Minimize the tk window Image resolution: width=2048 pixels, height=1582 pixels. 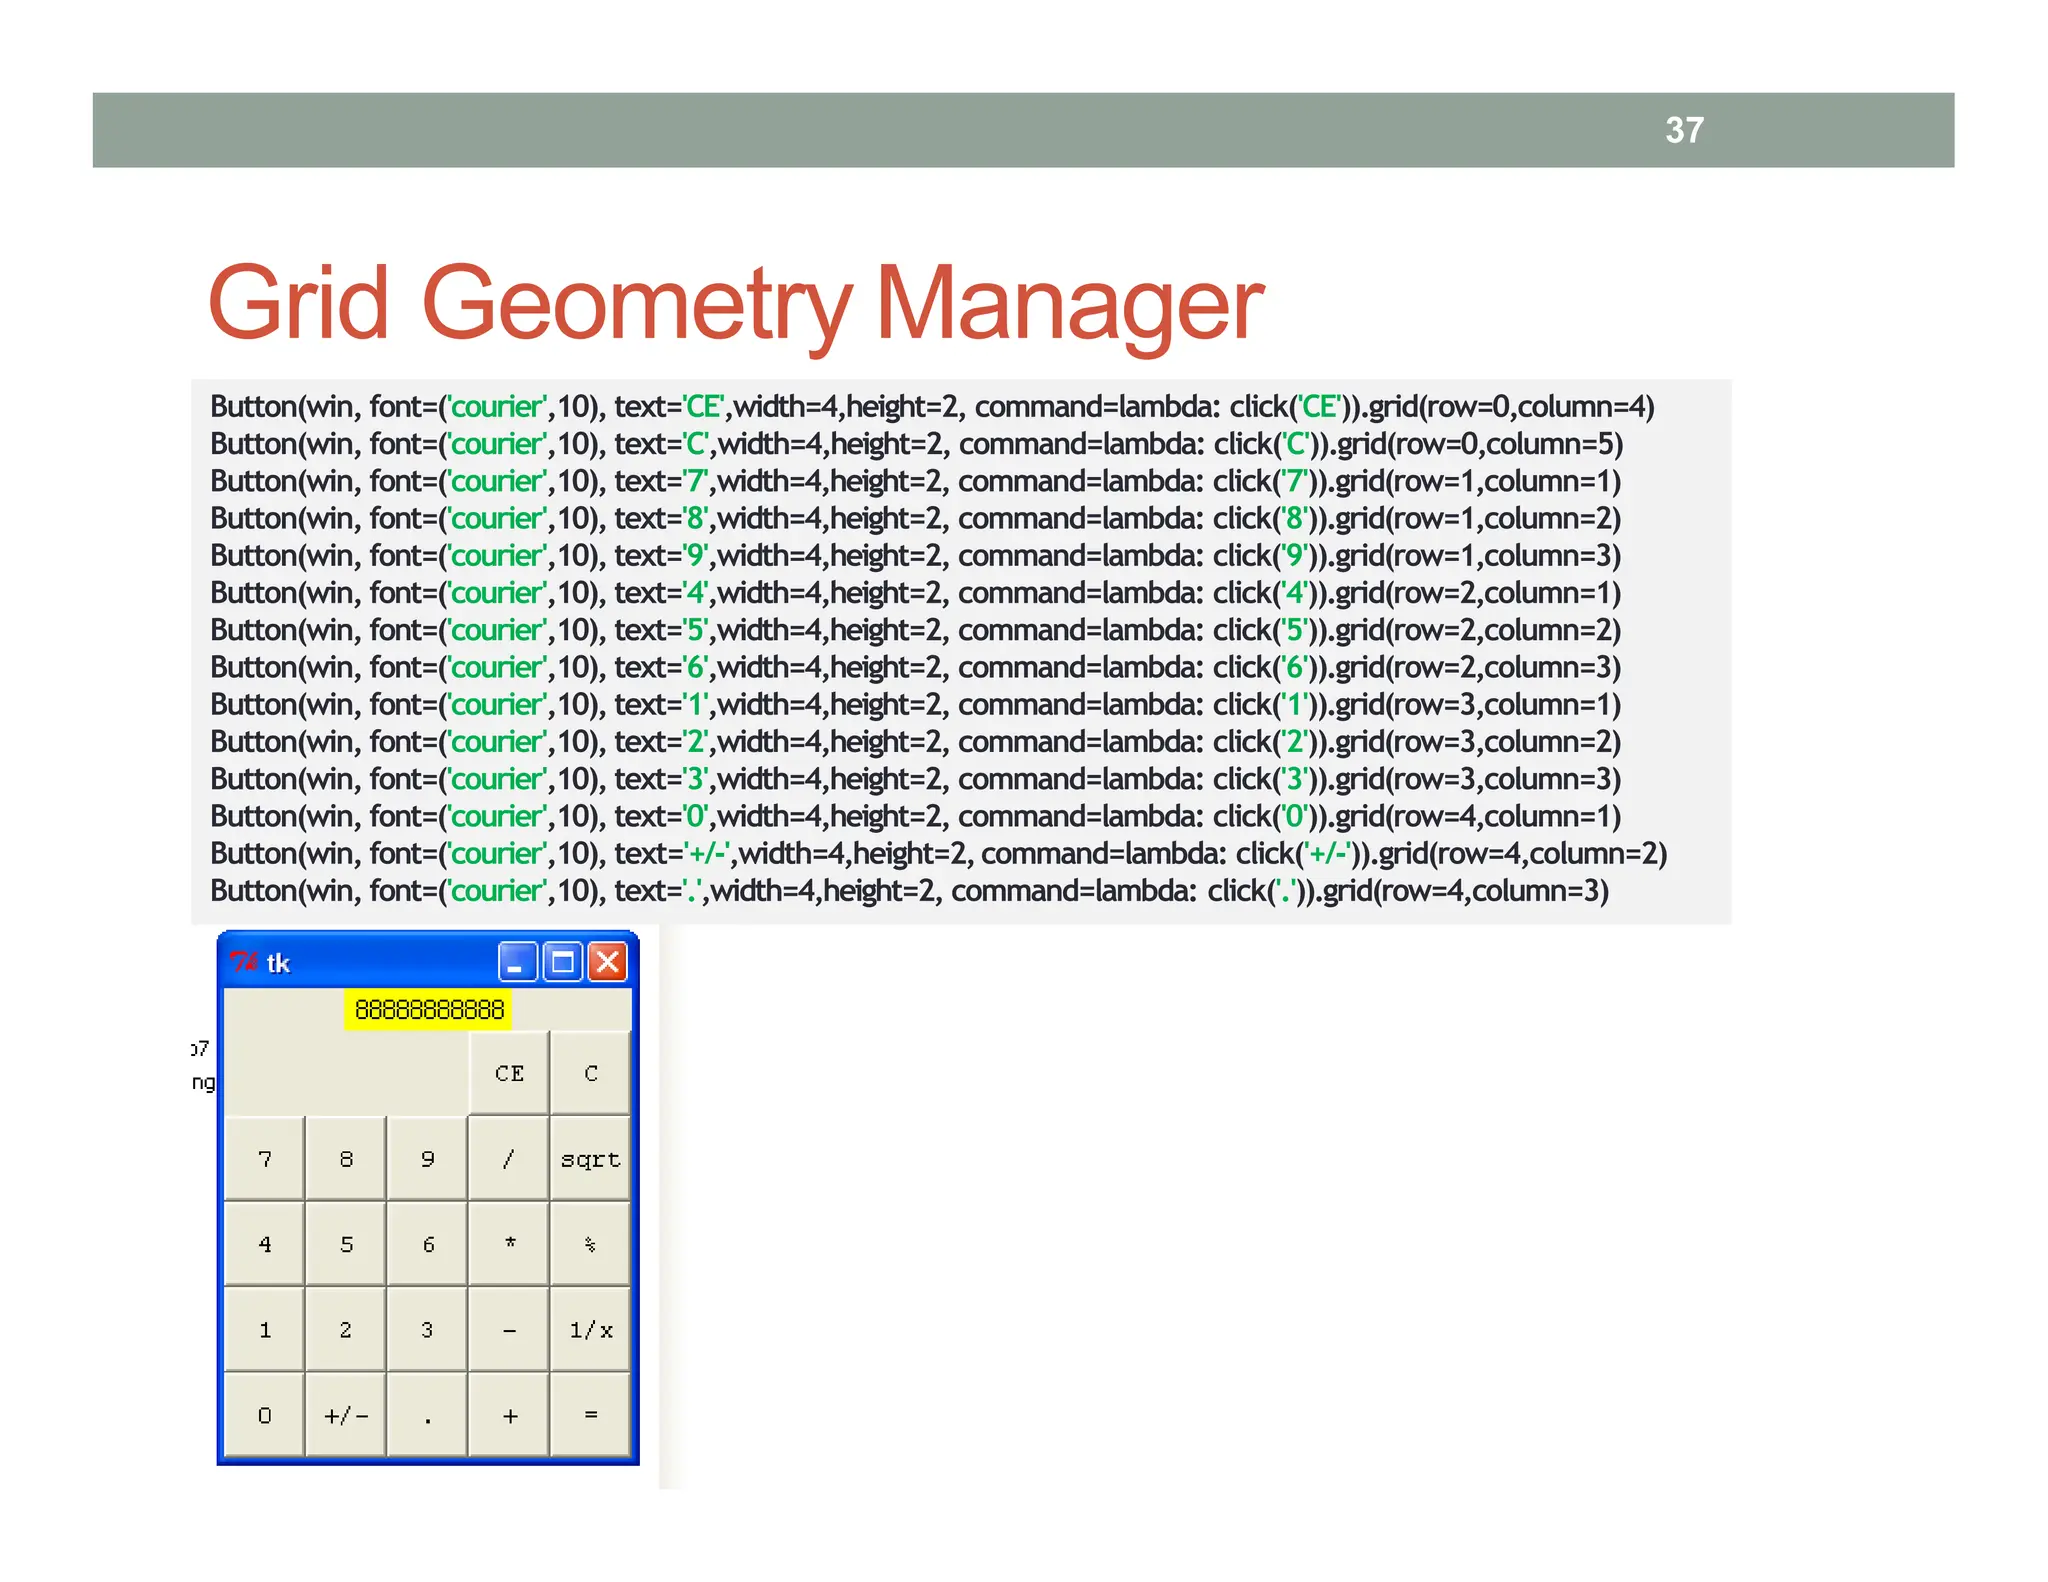coord(517,962)
